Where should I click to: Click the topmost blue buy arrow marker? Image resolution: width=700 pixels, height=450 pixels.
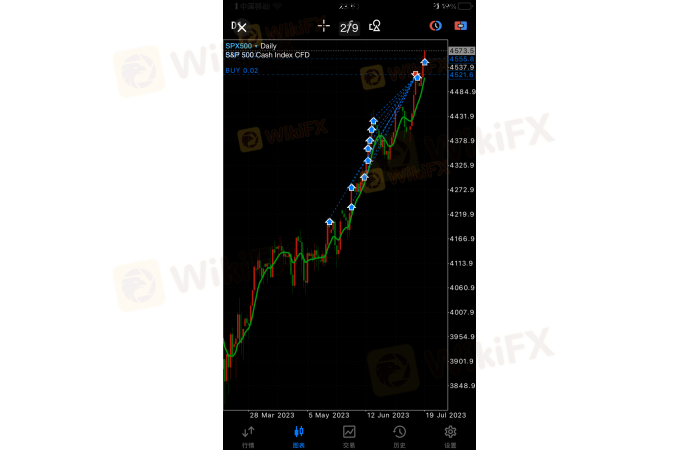425,62
